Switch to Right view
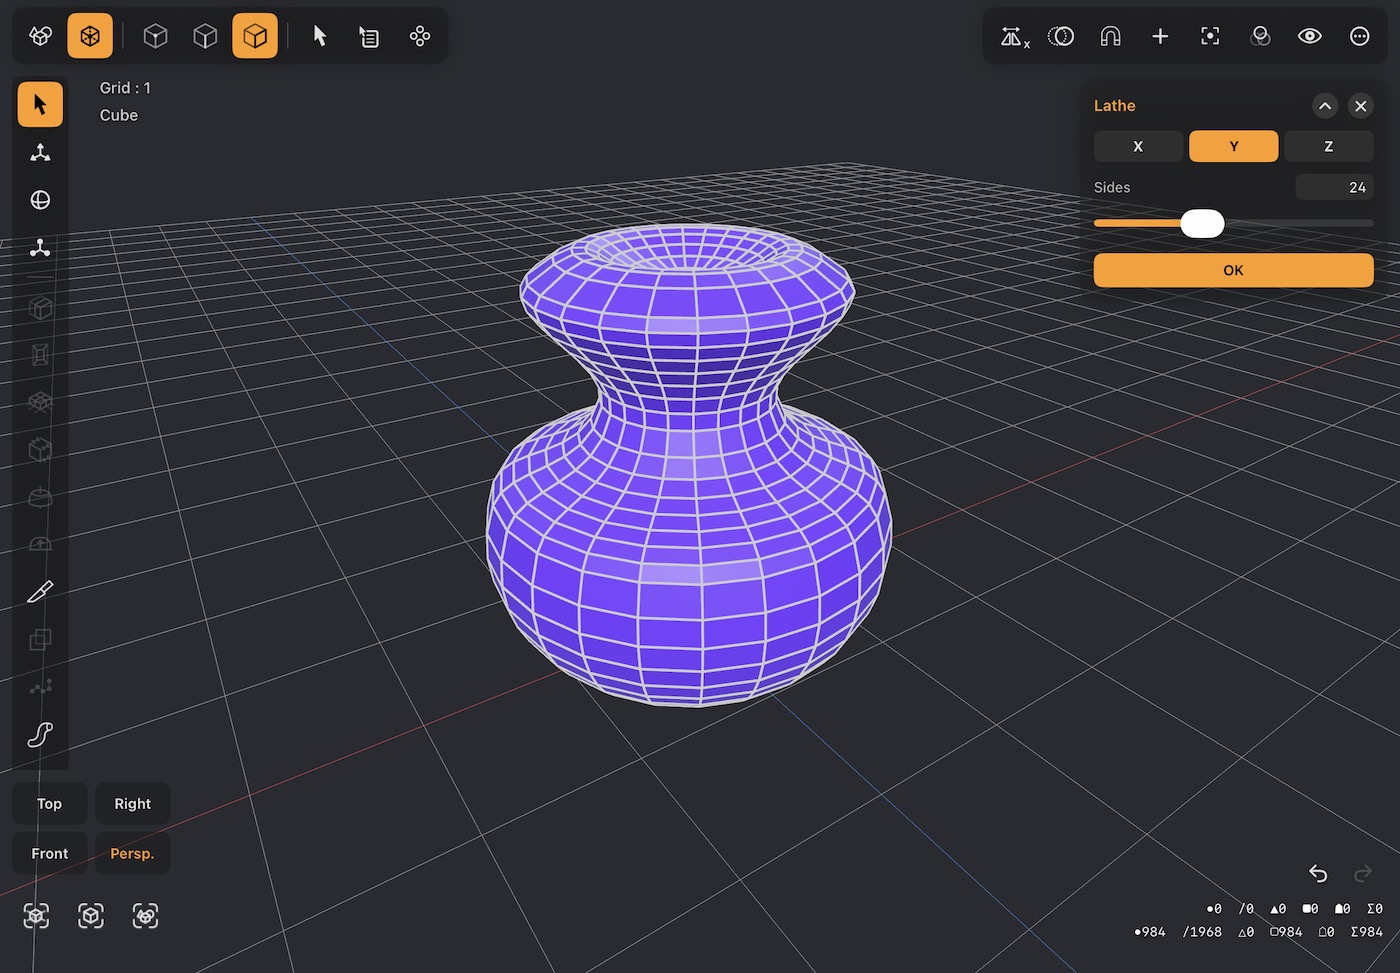 (133, 804)
